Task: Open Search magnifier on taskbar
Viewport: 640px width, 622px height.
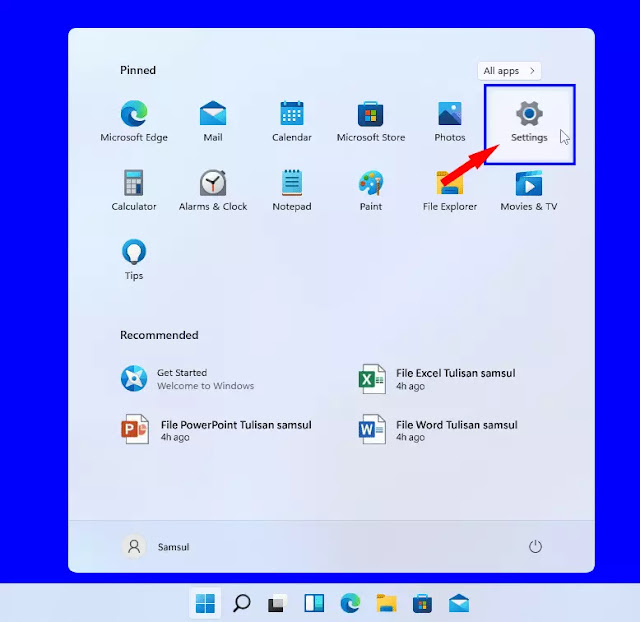Action: (x=242, y=603)
